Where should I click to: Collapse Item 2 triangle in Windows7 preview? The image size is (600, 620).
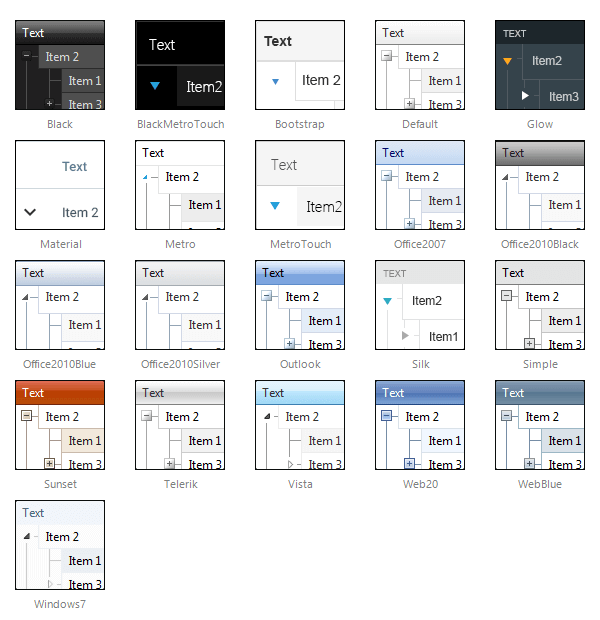pos(27,537)
